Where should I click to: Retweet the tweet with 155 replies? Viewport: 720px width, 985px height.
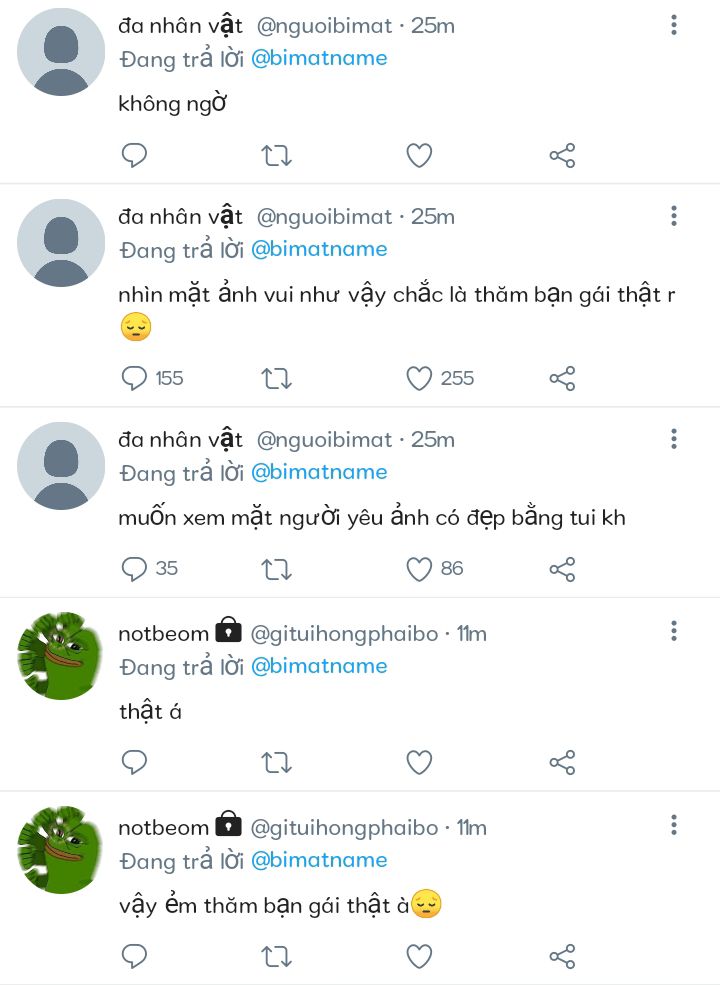pos(276,378)
